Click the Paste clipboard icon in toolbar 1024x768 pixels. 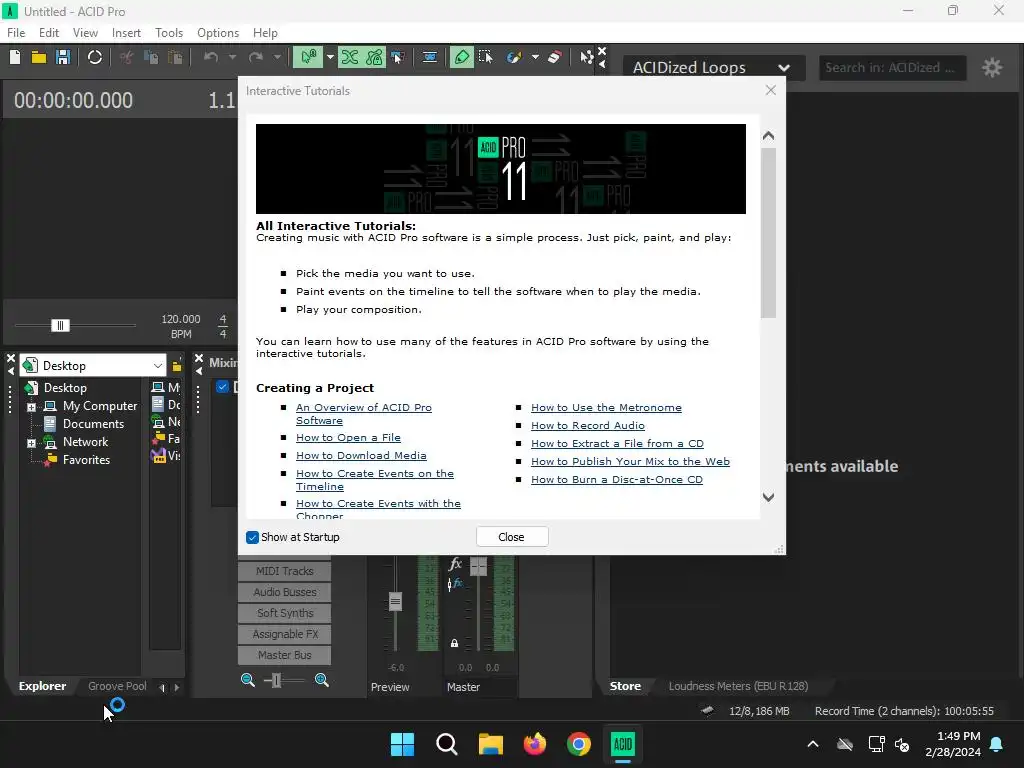pos(175,57)
